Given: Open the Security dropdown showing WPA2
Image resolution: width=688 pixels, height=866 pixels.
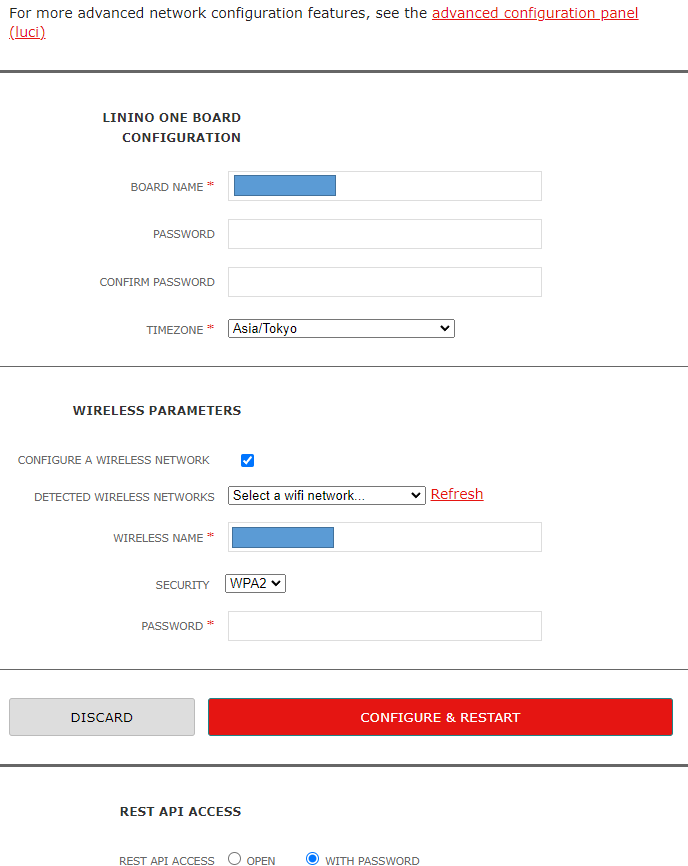Looking at the screenshot, I should click(256, 583).
